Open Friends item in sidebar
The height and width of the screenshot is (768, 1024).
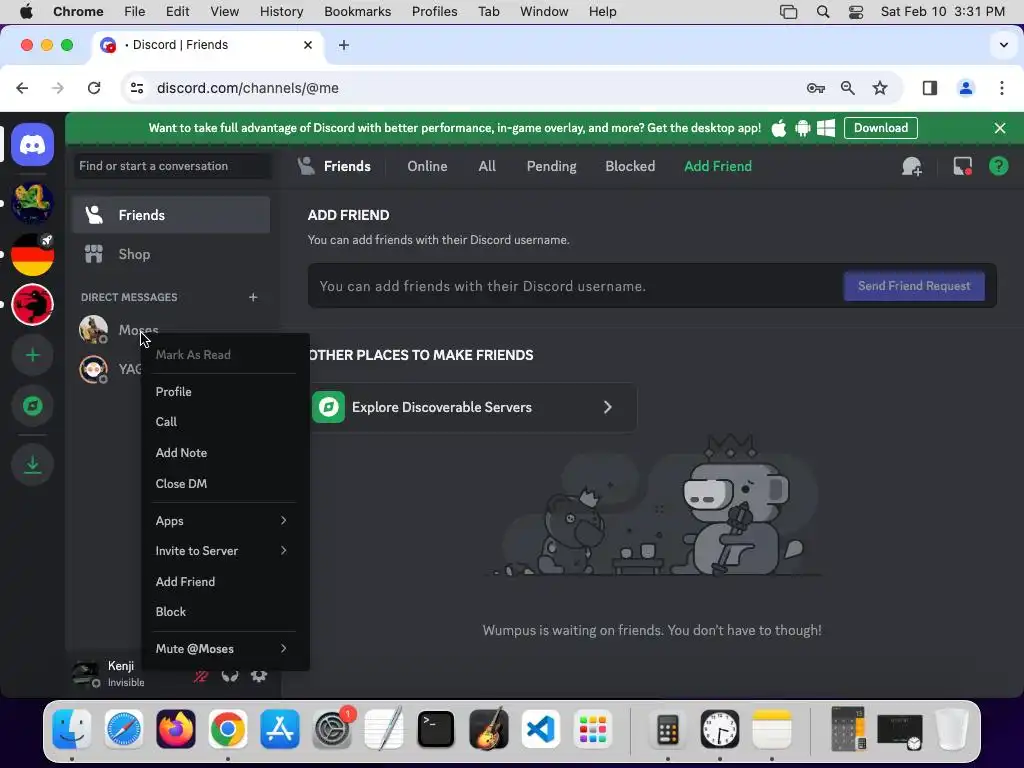point(170,215)
